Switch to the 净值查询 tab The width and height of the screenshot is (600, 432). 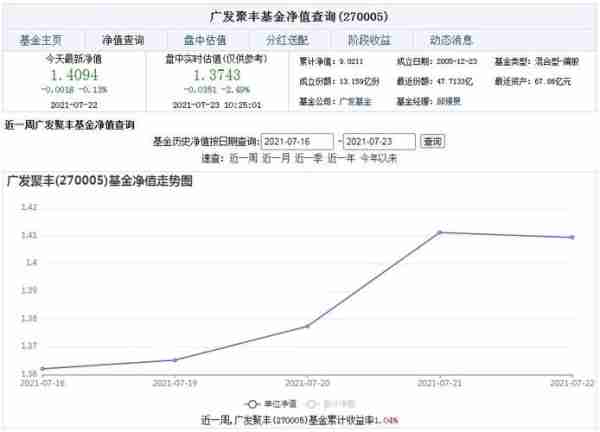[x=123, y=40]
